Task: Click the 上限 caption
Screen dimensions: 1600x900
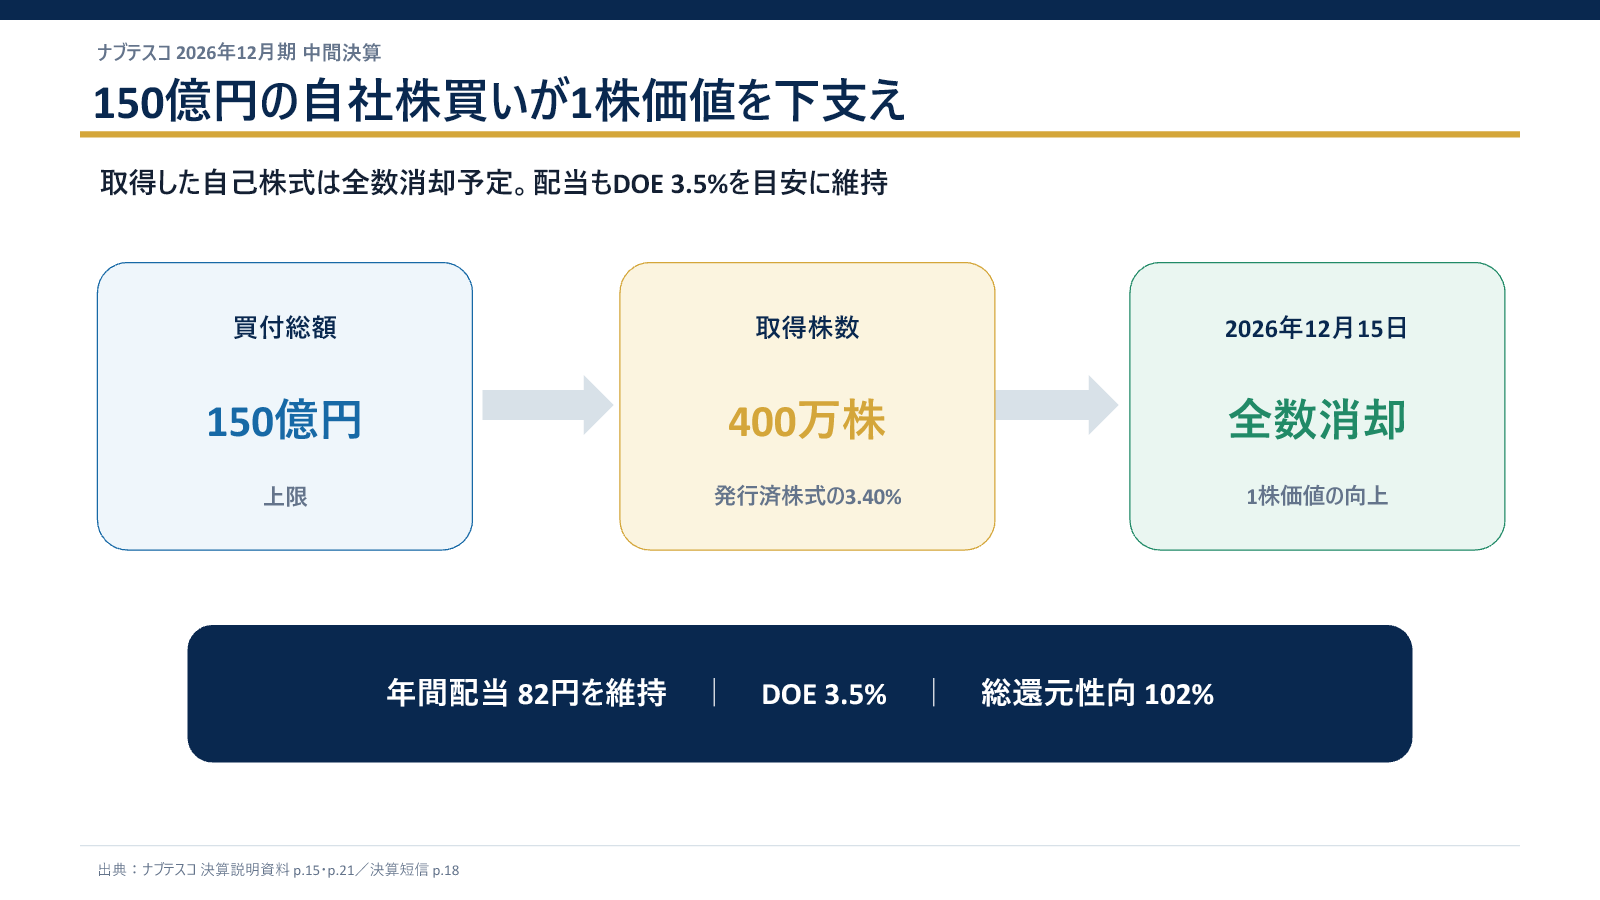Action: tap(285, 496)
